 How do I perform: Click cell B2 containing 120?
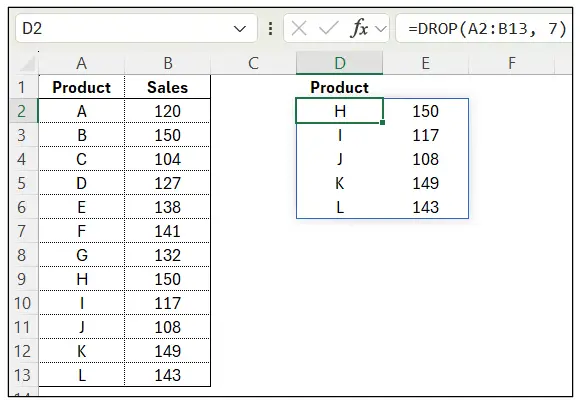pyautogui.click(x=168, y=111)
